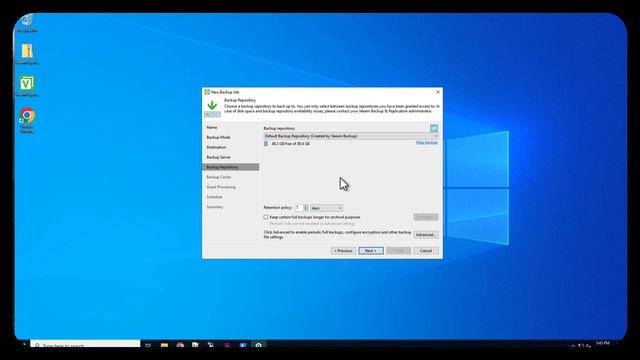
Task: Open Chrome from the taskbar
Action: [x=180, y=345]
